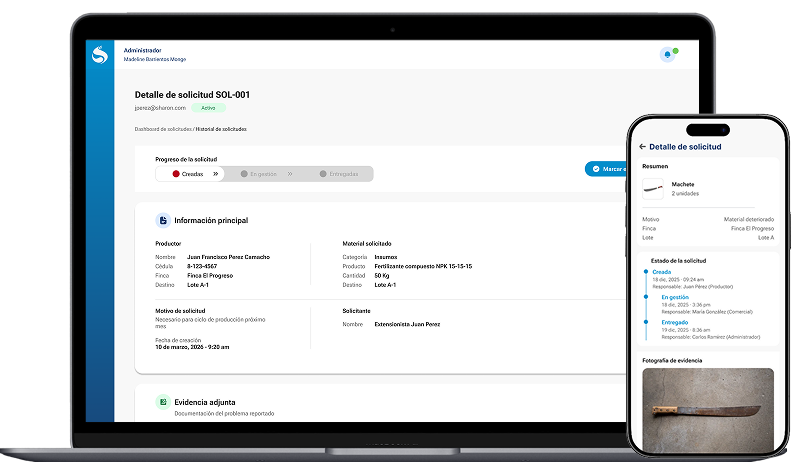Open the notifications bell
This screenshot has width=794, height=462.
point(667,55)
